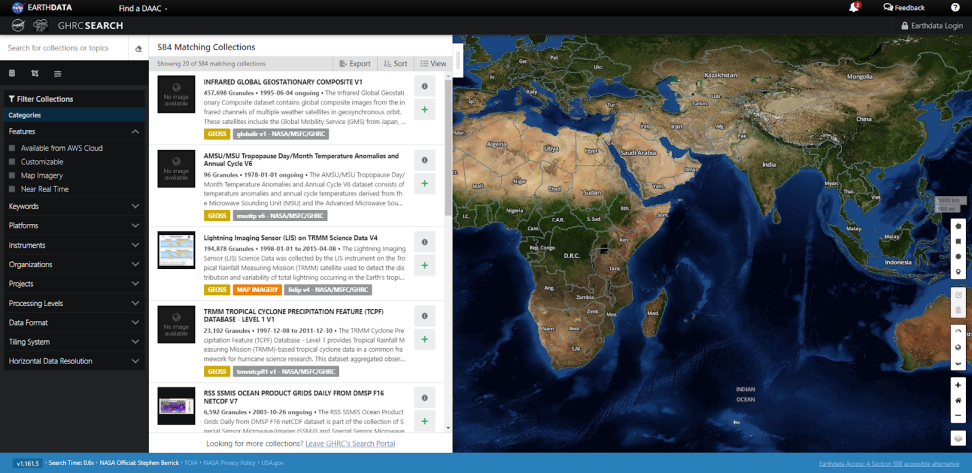Open the advanced search sliders icon
This screenshot has height=473, width=972.
point(58,73)
